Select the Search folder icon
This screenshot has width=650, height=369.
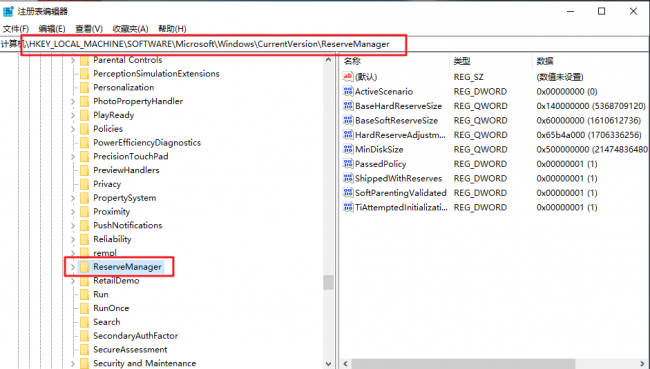(x=84, y=322)
